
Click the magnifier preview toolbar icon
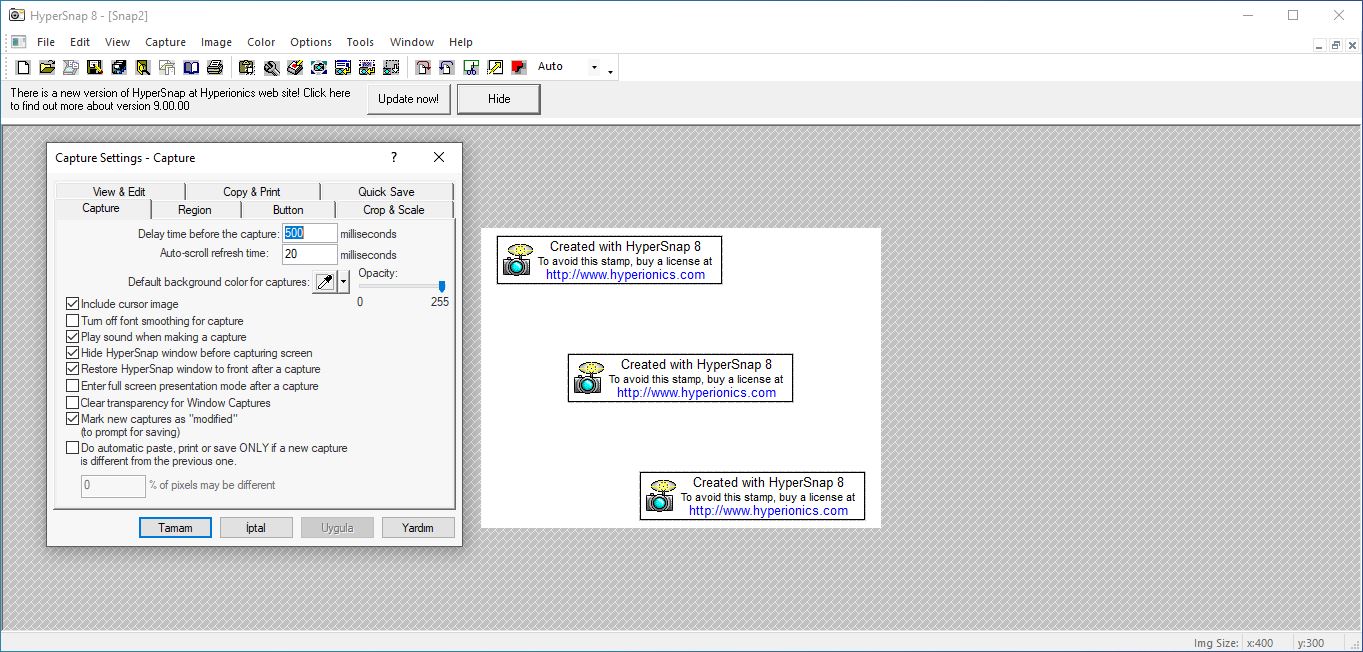143,67
